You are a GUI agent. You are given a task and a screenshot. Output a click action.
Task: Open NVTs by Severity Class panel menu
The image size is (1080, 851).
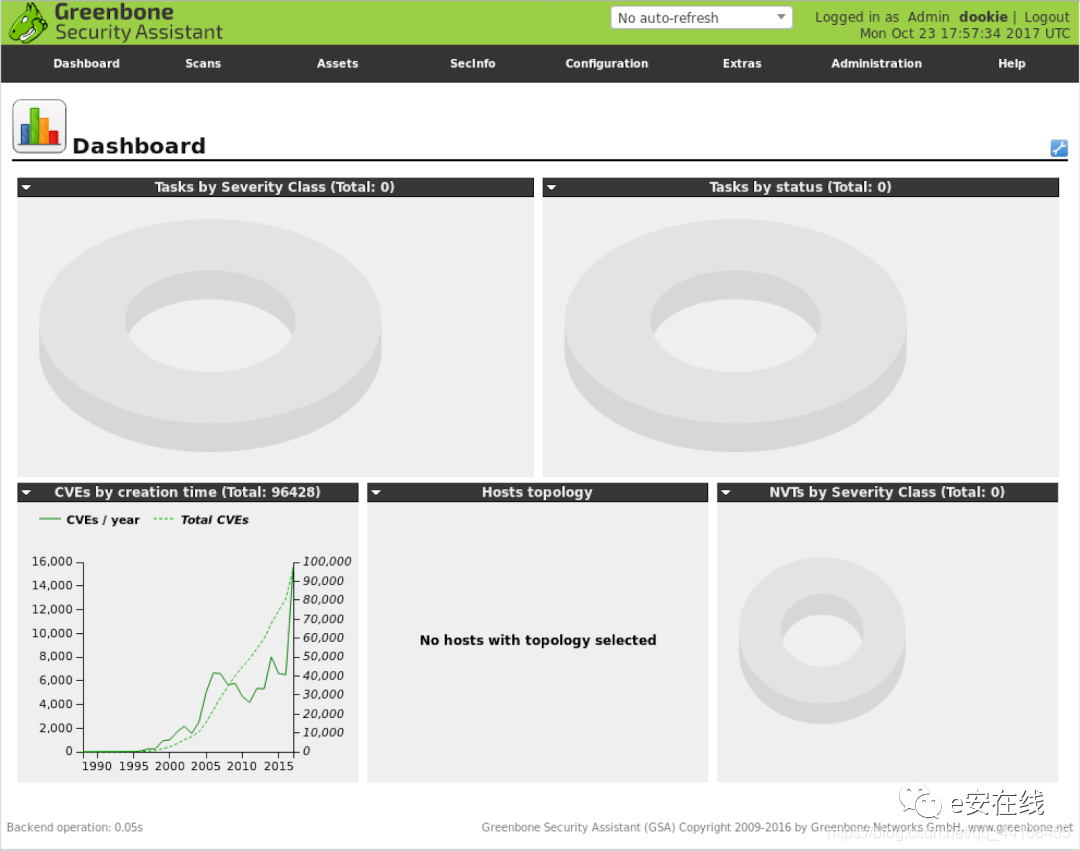(726, 492)
